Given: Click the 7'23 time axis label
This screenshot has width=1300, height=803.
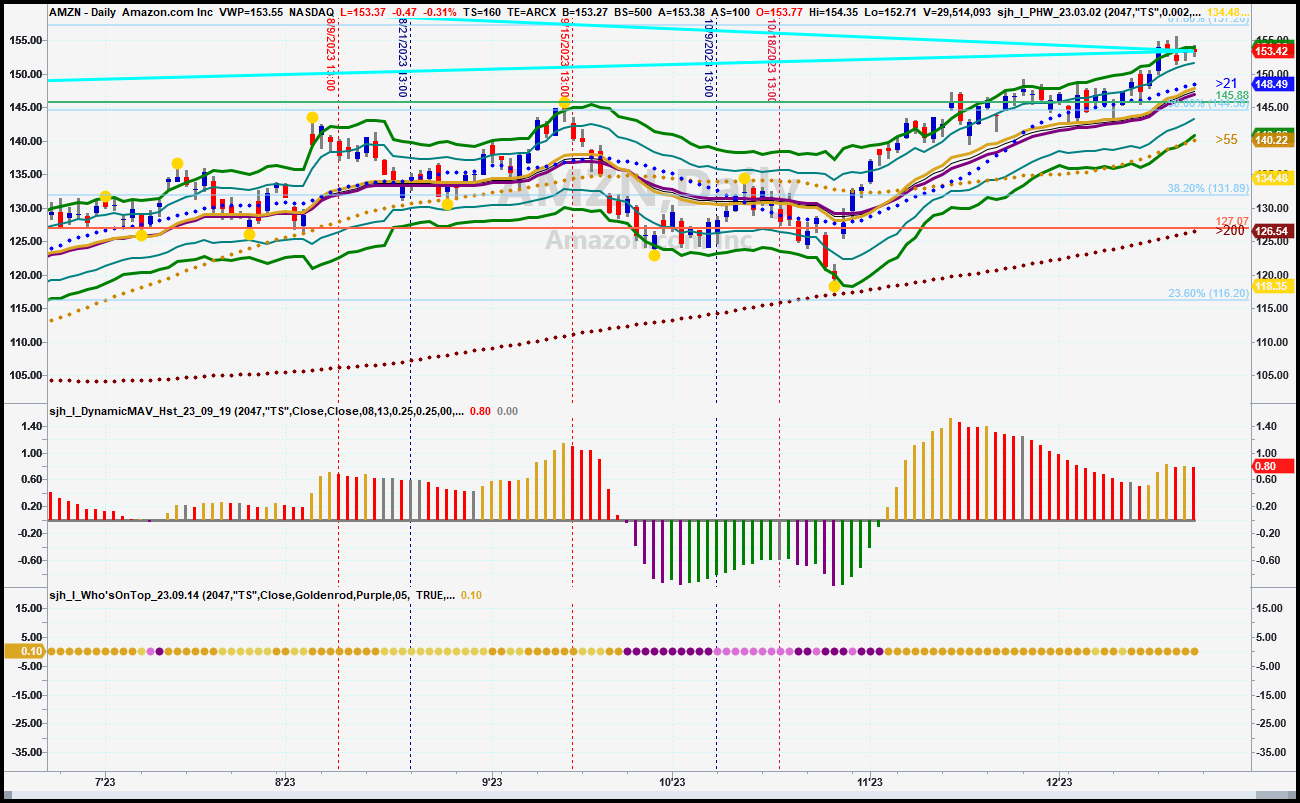Looking at the screenshot, I should pyautogui.click(x=104, y=781).
